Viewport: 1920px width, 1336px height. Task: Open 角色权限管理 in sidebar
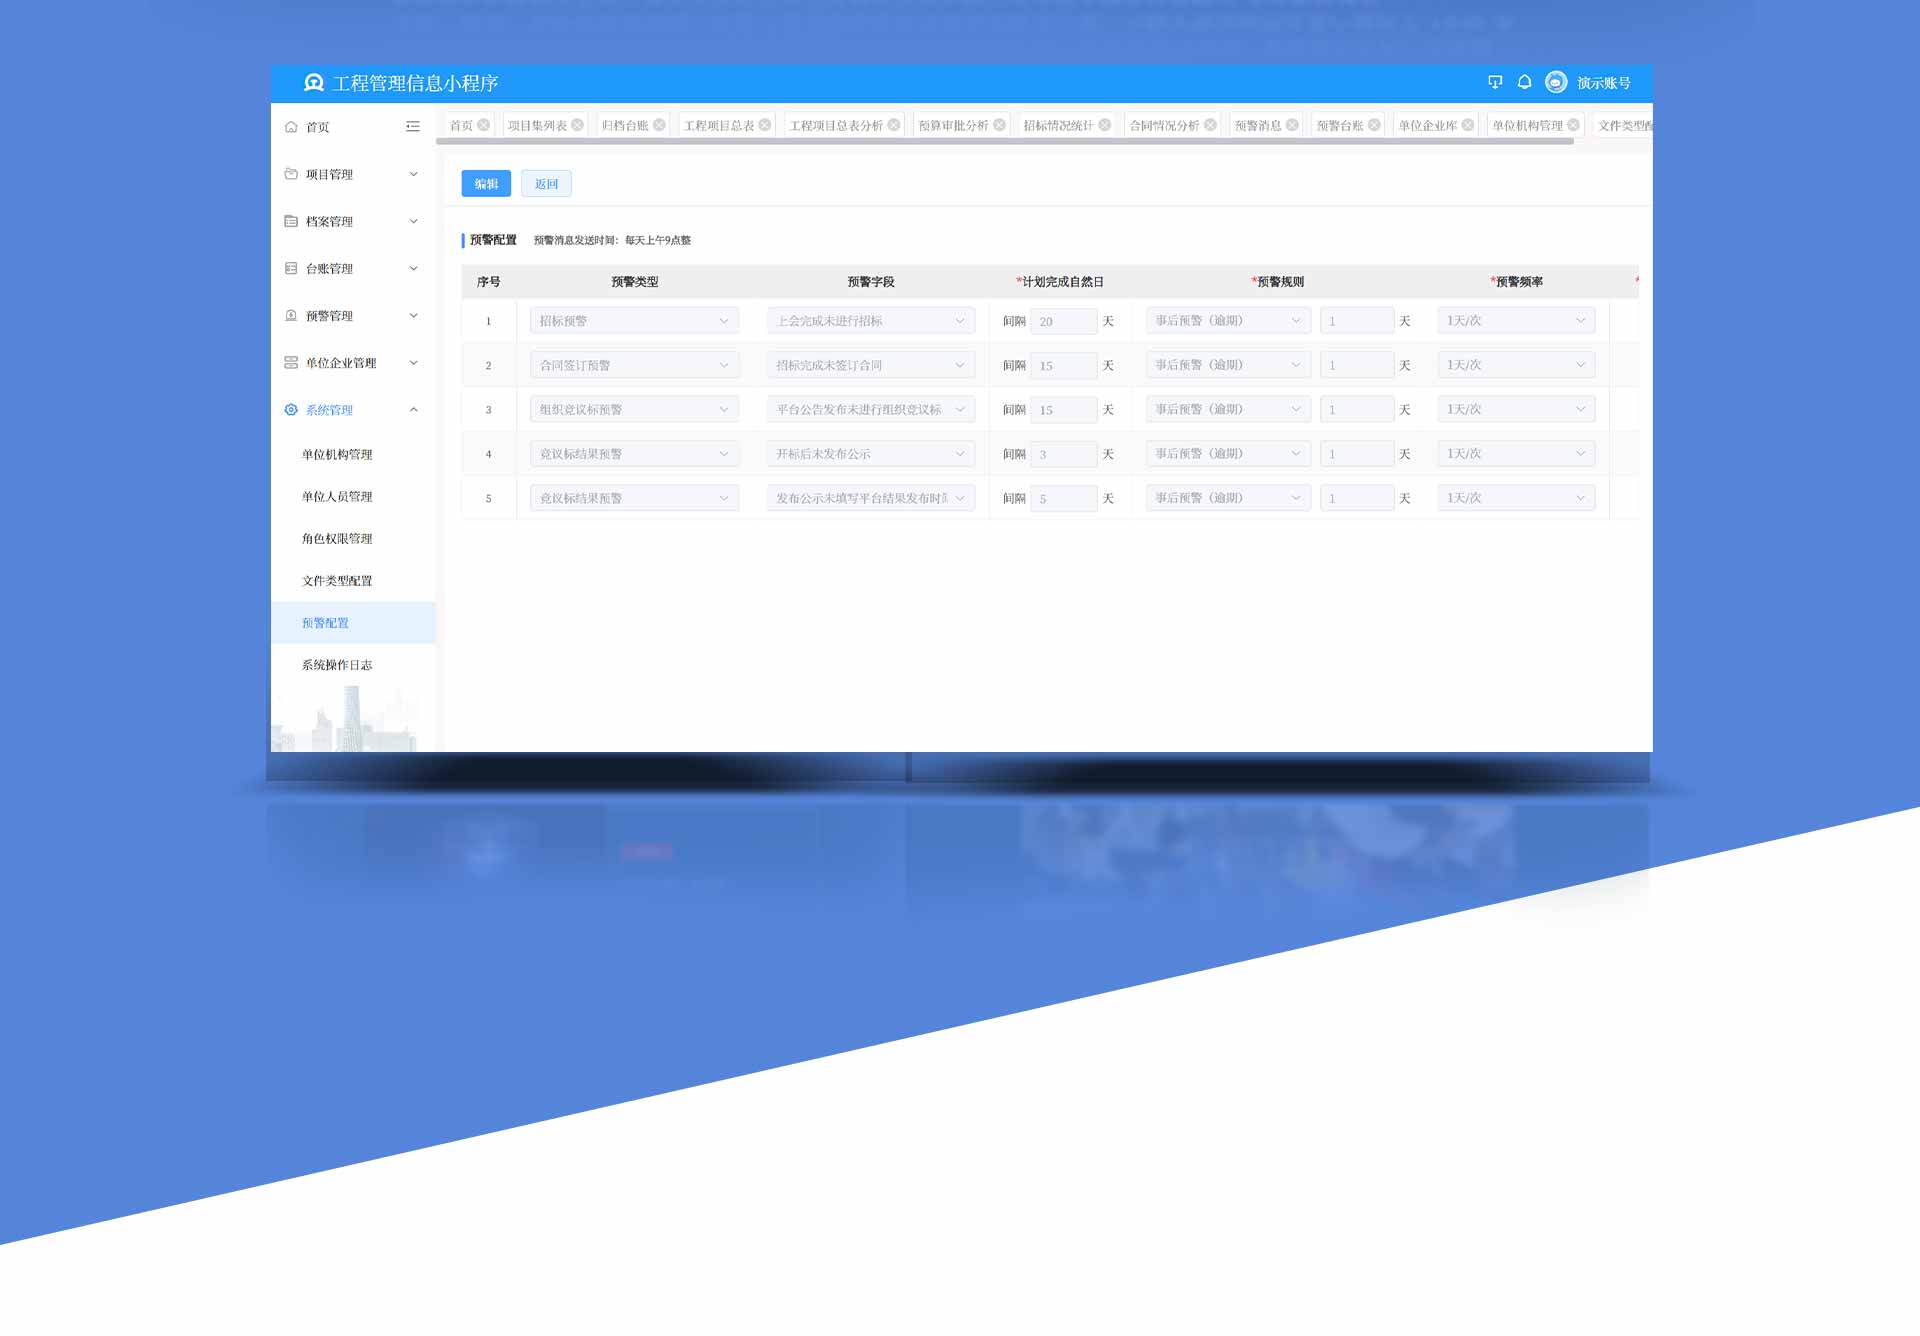[337, 539]
